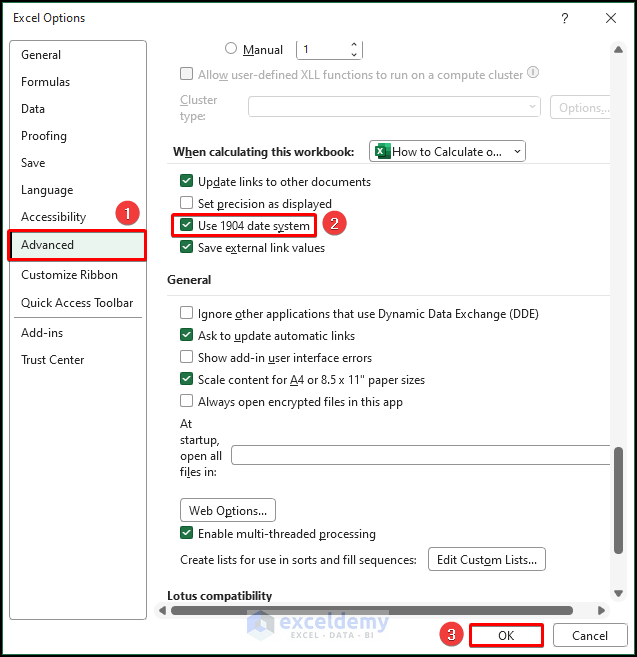Click 'When calculating this workbook' label
The height and width of the screenshot is (657, 637).
click(264, 152)
